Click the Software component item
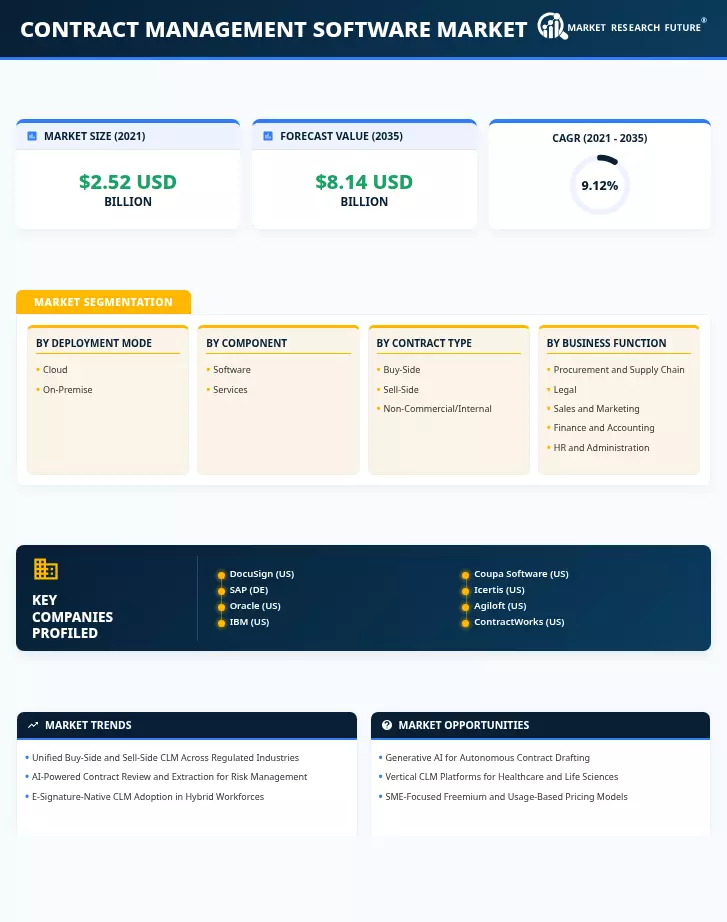Screen dimensions: 727x922 coord(231,370)
